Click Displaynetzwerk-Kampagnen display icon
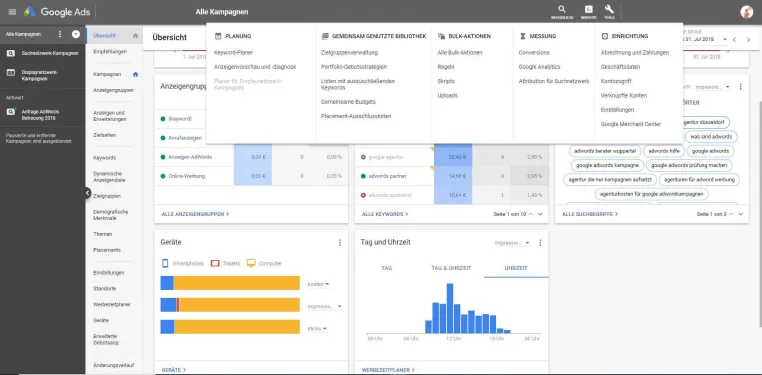This screenshot has height=375, width=762. (x=11, y=72)
